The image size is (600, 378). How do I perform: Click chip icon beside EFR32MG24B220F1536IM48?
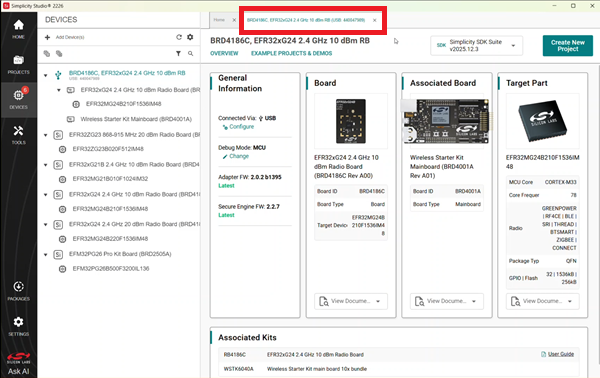coord(62,239)
